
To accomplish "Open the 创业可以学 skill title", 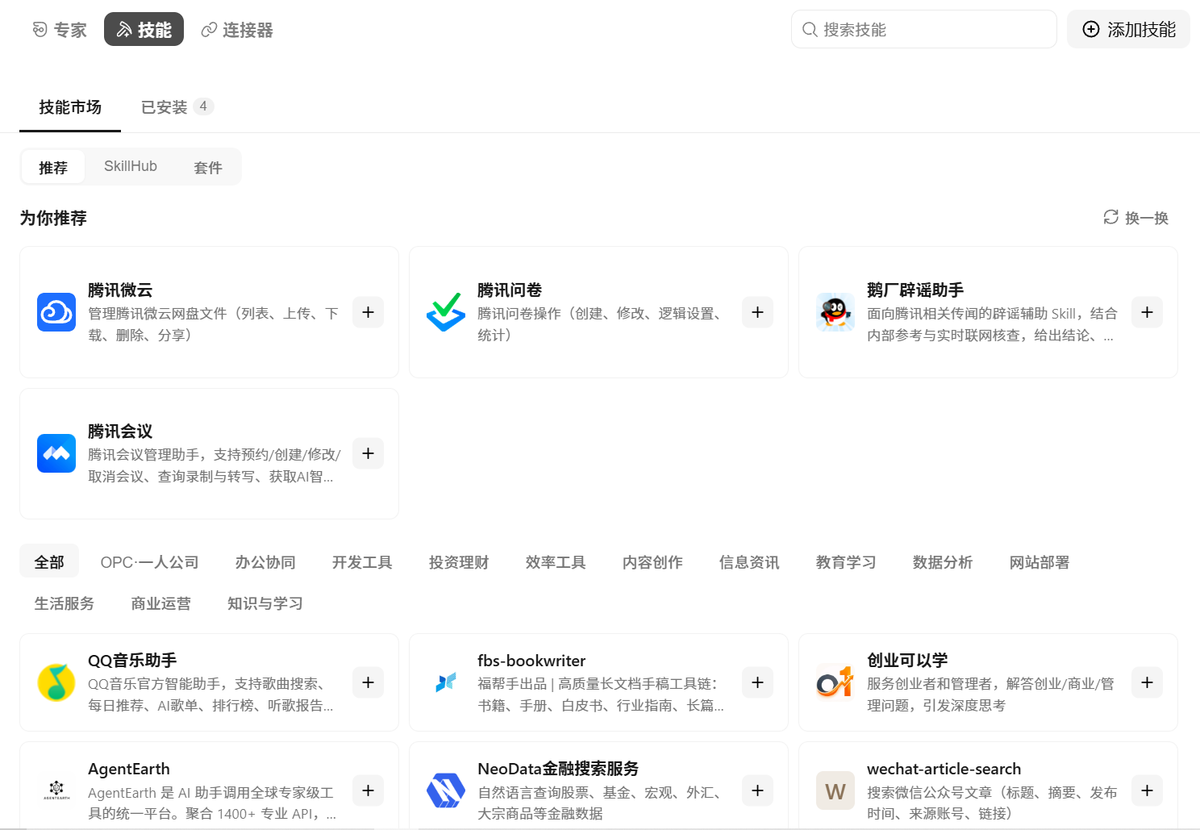I will [x=907, y=660].
